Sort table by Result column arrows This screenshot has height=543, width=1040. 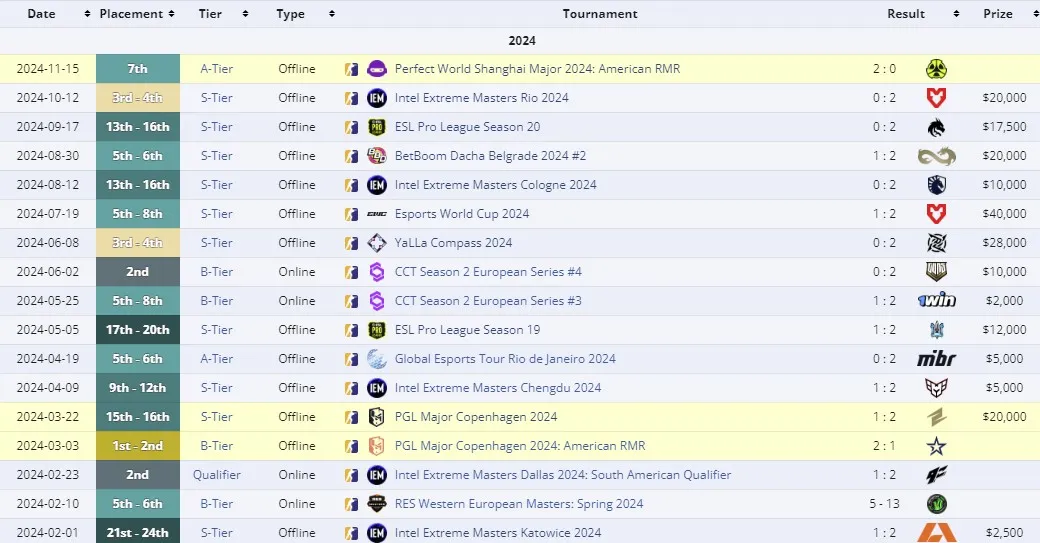tap(956, 14)
